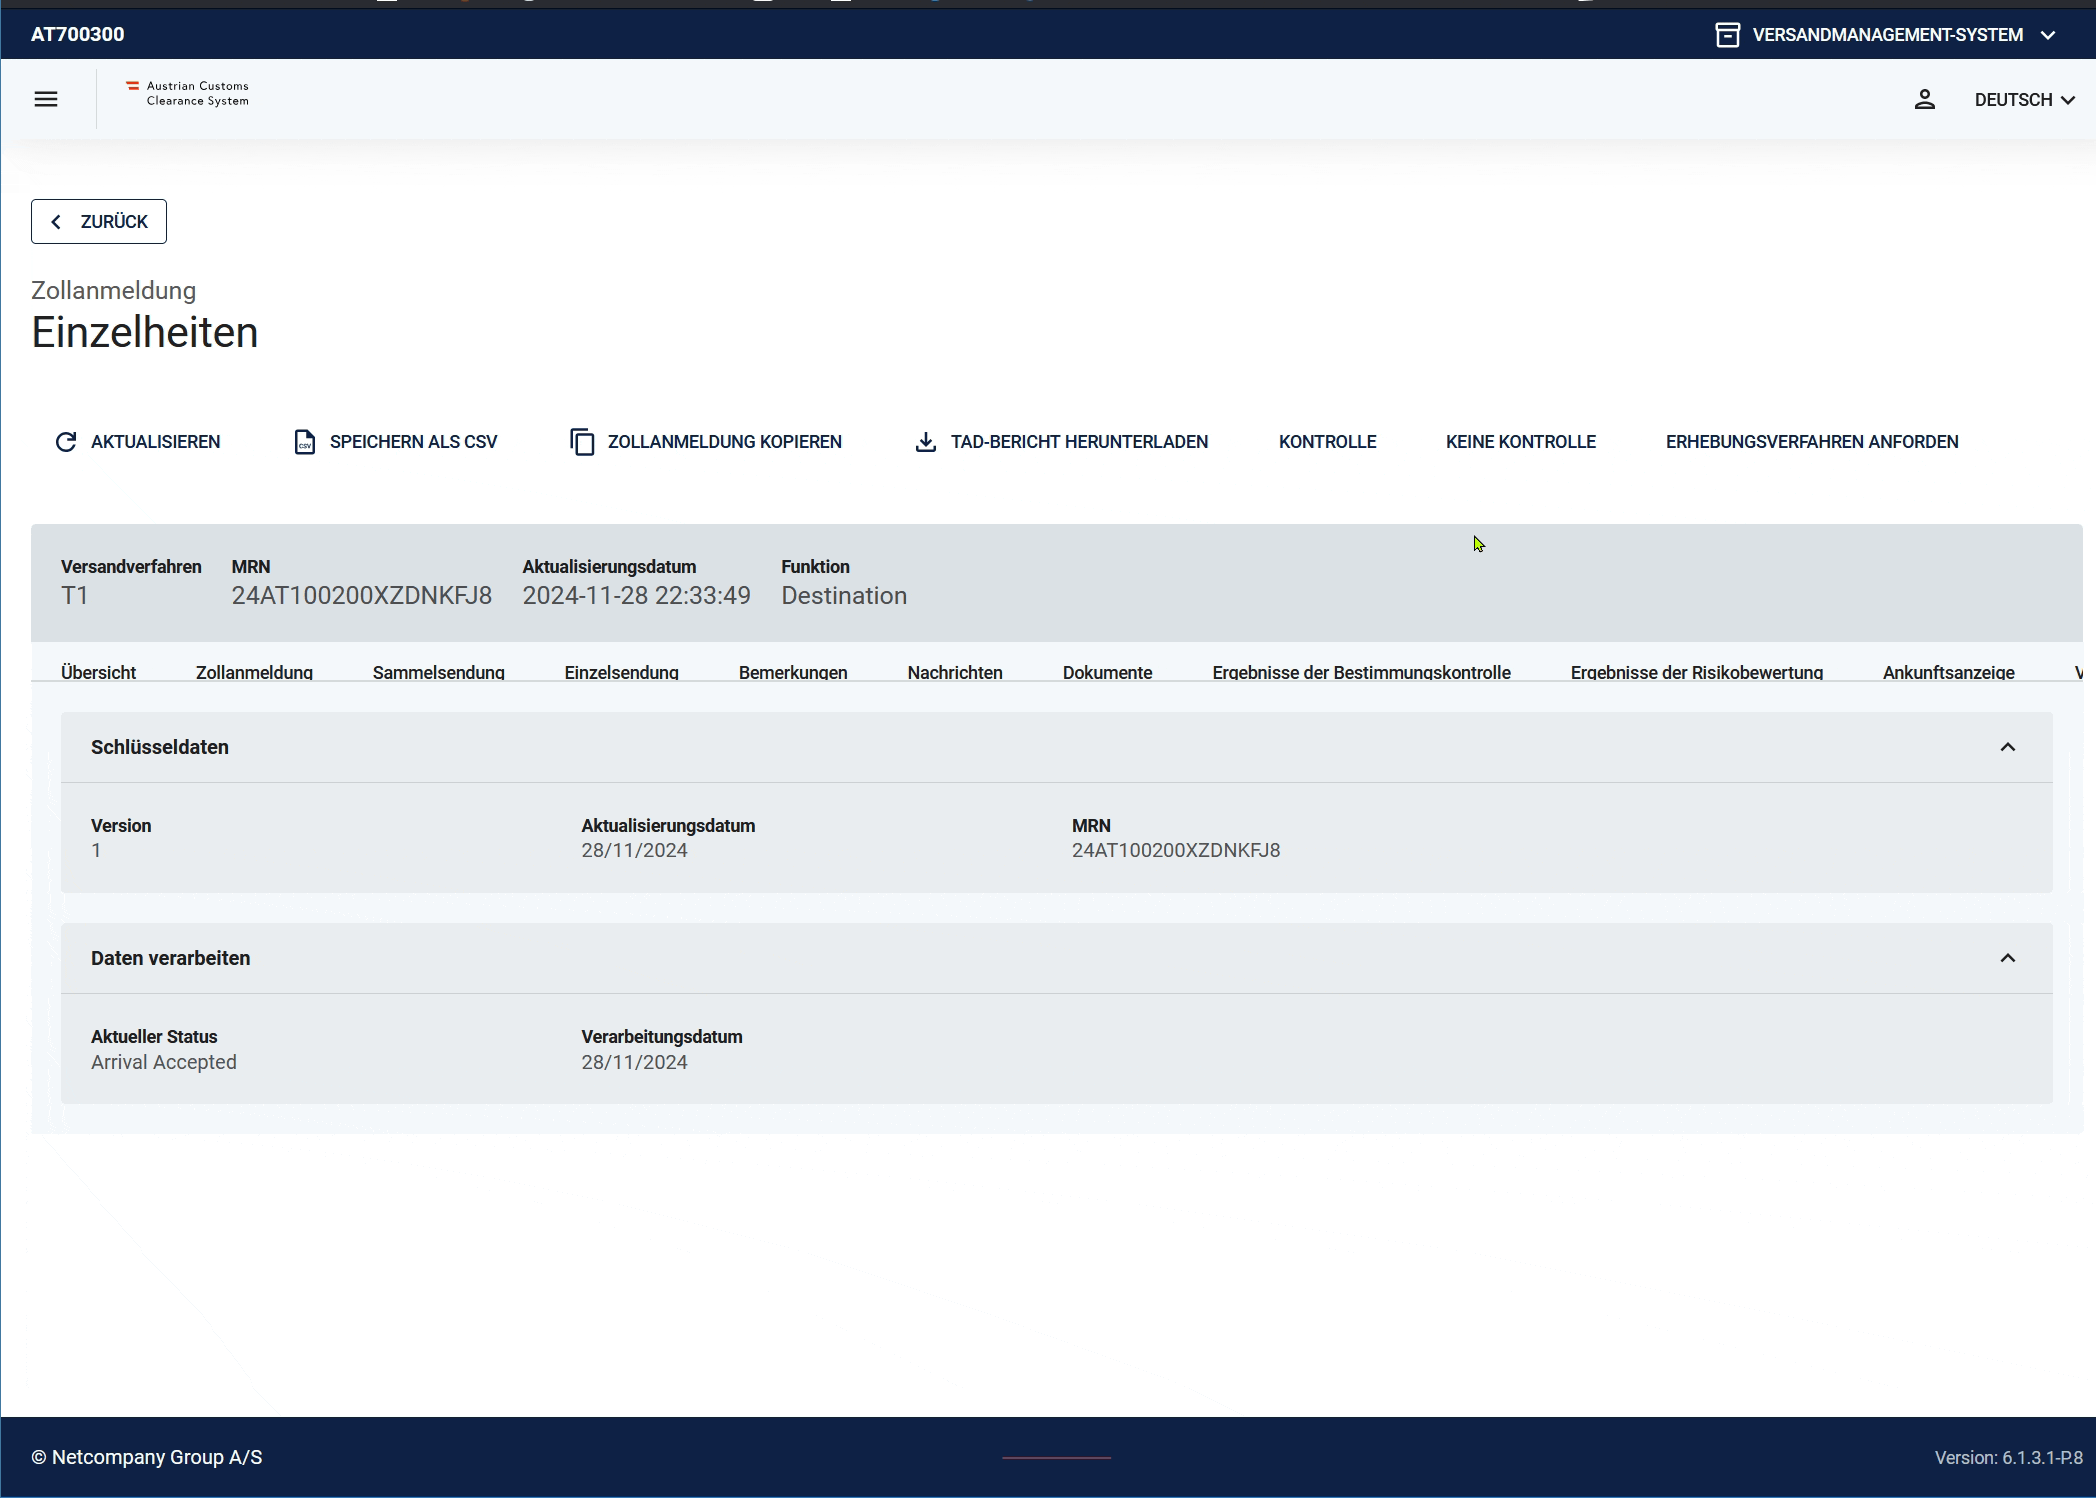This screenshot has height=1498, width=2096.
Task: Click the user profile icon
Action: (1924, 99)
